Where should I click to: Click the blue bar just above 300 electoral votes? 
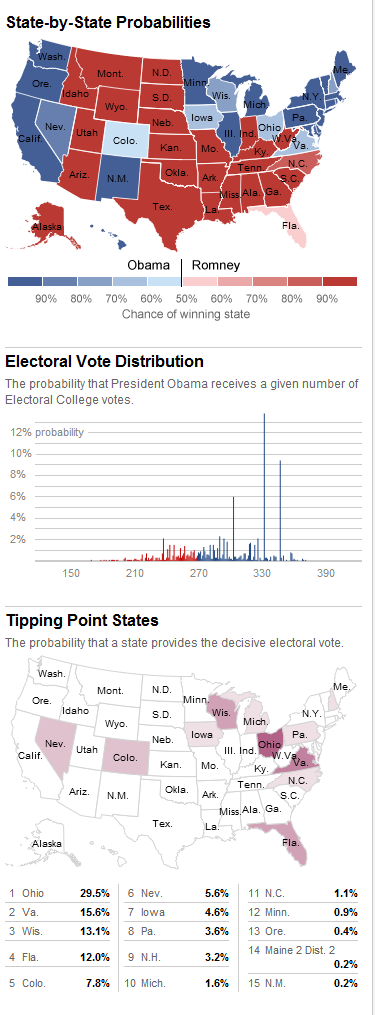click(x=233, y=528)
